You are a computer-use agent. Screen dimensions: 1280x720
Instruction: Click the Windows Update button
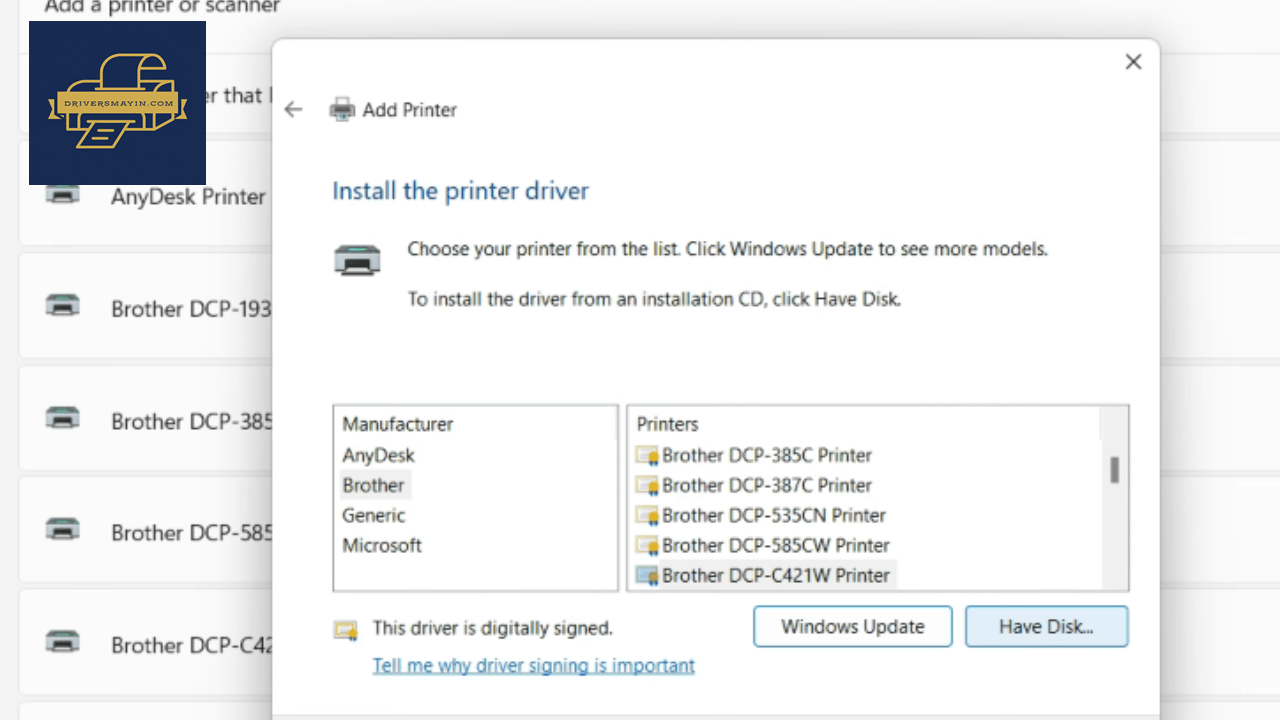pos(853,627)
